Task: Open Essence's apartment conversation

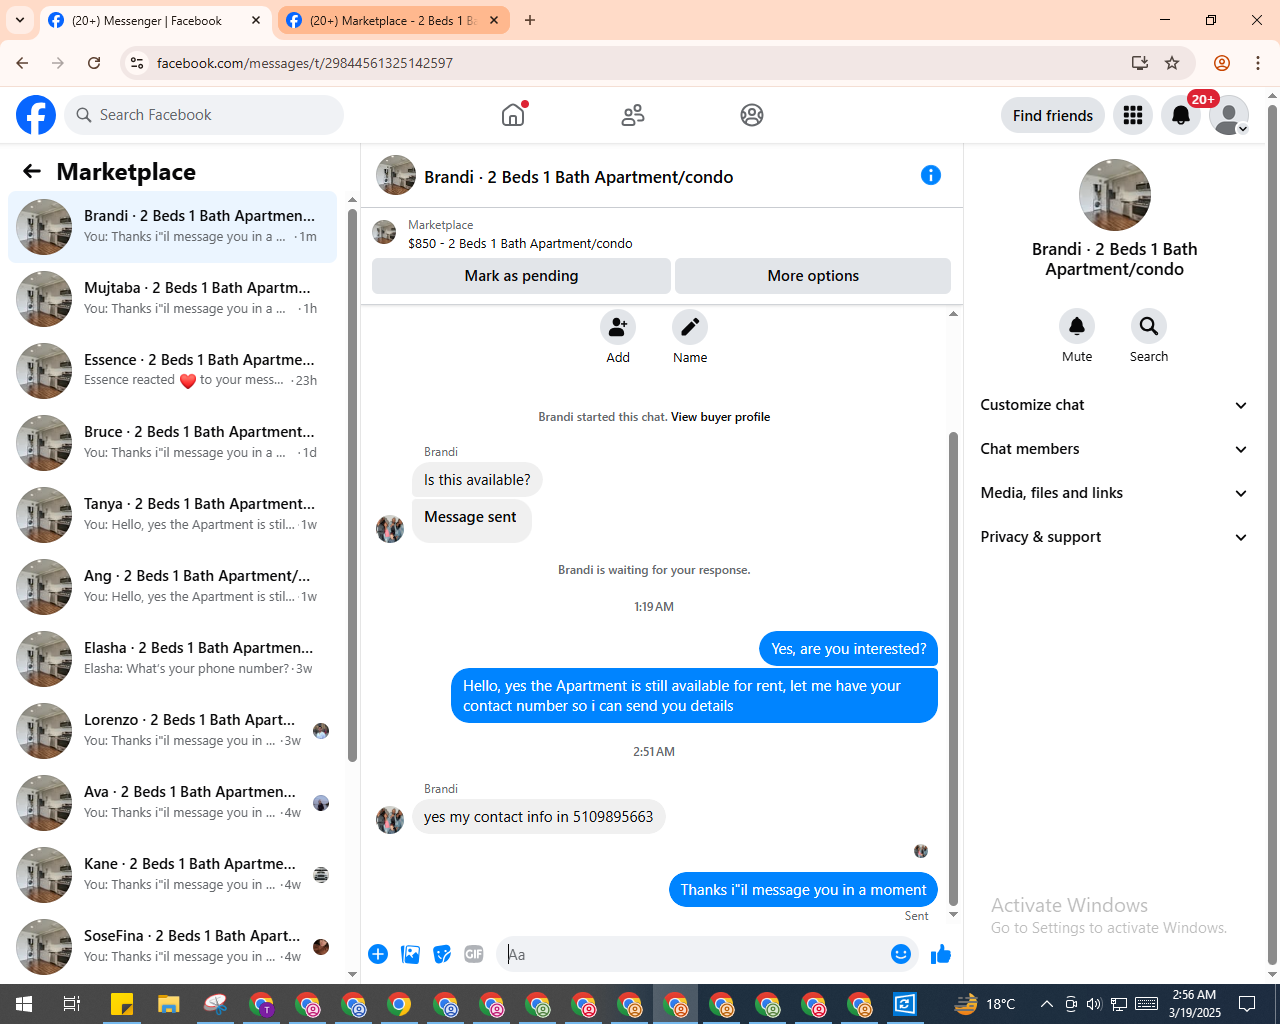Action: [173, 371]
